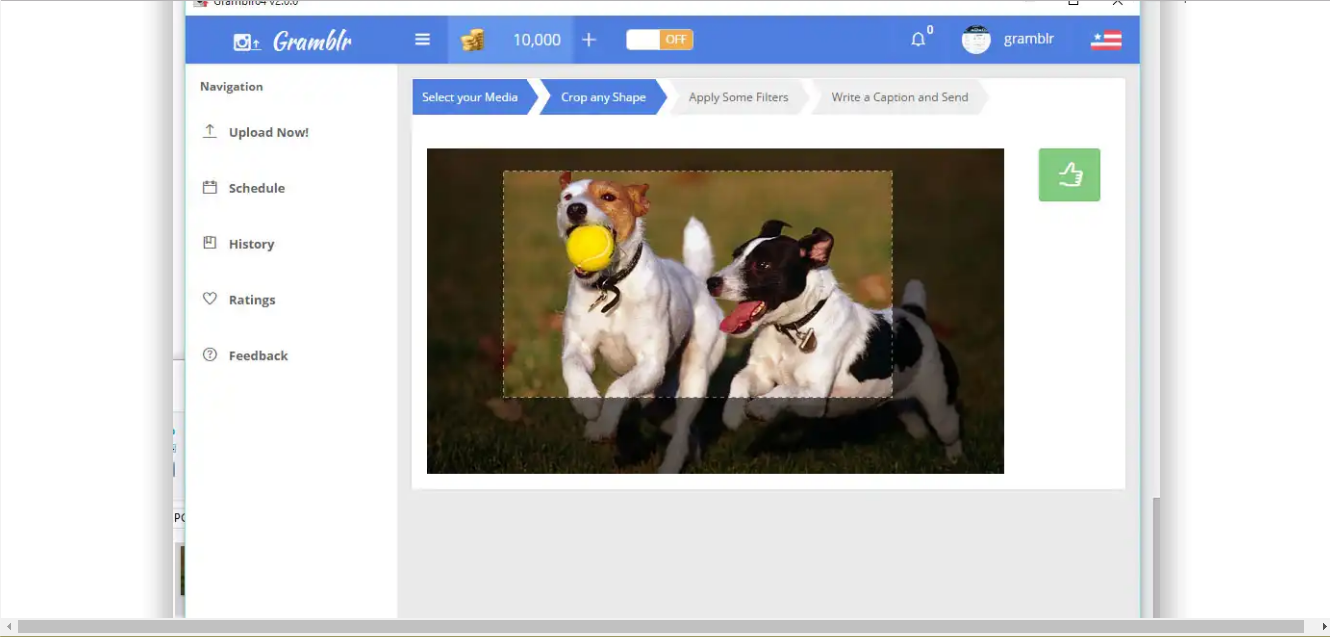Screen dimensions: 1330x637
Task: Click the green thumbs-up confirm button
Action: point(1069,175)
